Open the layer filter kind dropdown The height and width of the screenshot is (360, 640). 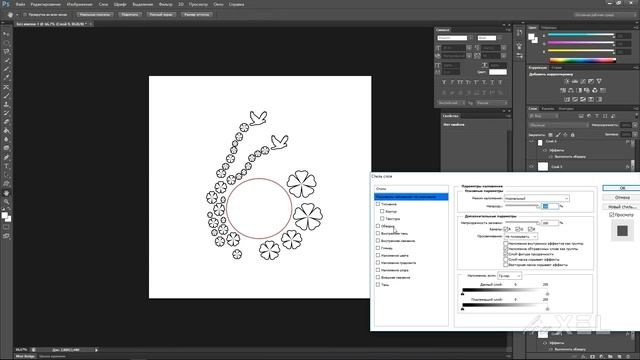coord(544,116)
